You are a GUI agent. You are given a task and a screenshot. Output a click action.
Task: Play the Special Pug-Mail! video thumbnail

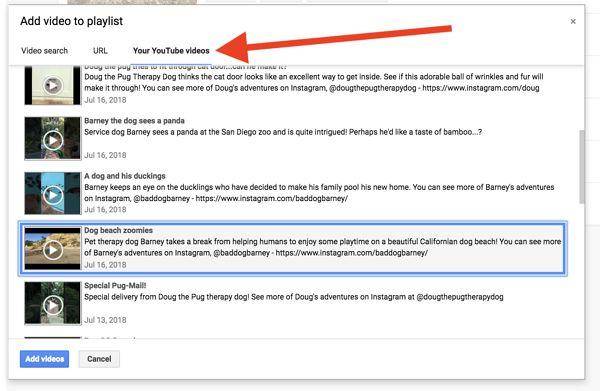pyautogui.click(x=53, y=303)
